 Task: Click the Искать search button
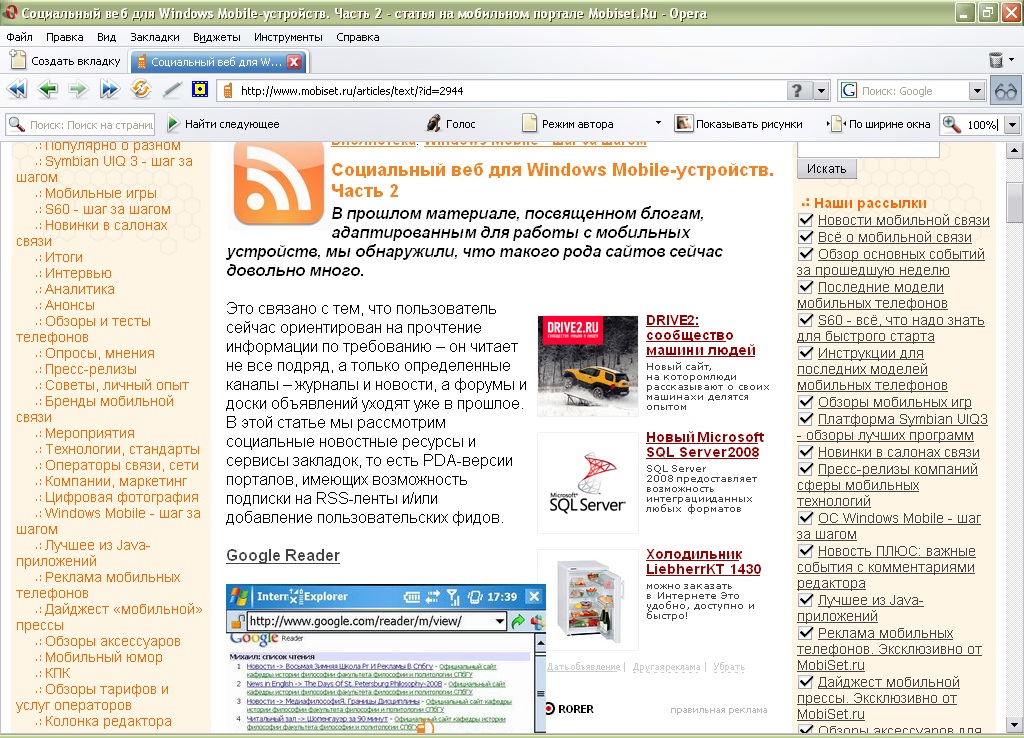coord(826,168)
